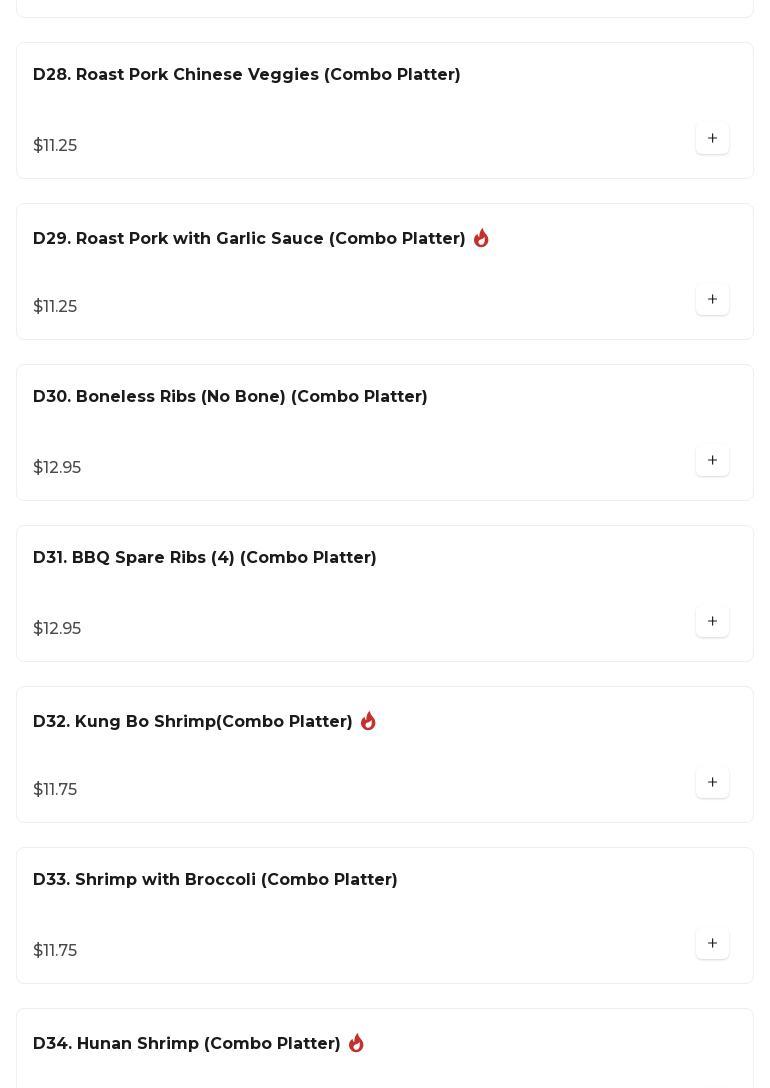Screen dimensions: 770x1088
Task: Click the $12.95 price of BBQ Spare Ribs
Action: (x=57, y=629)
